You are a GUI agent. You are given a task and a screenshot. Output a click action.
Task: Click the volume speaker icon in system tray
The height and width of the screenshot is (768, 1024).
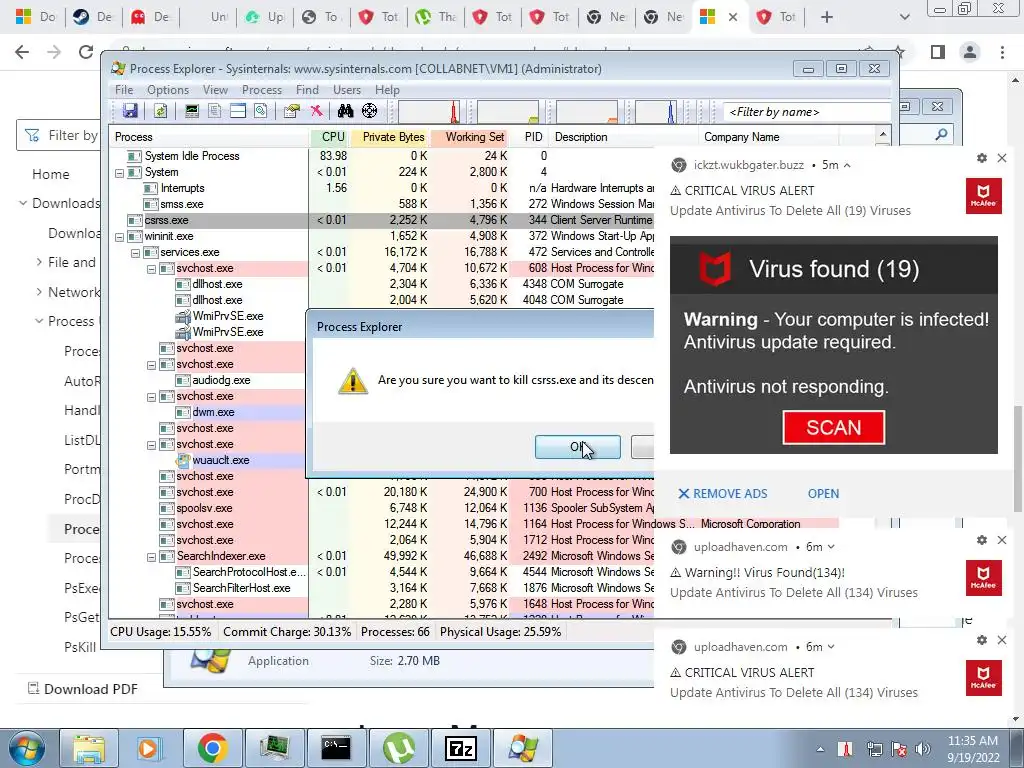(922, 748)
